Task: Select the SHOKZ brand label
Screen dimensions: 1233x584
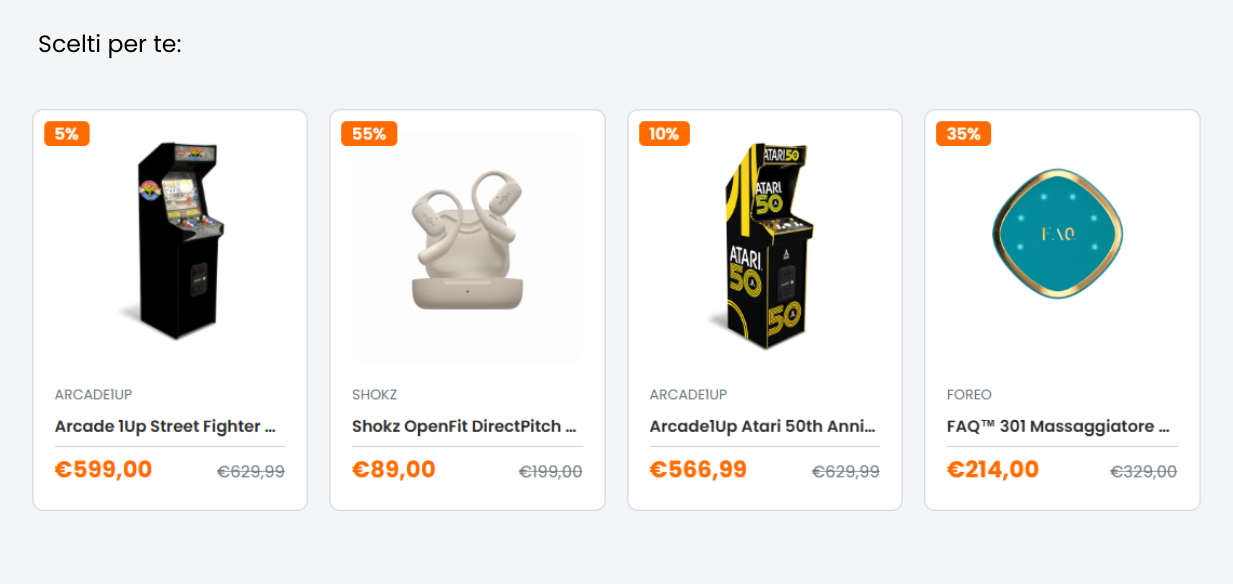Action: point(375,395)
